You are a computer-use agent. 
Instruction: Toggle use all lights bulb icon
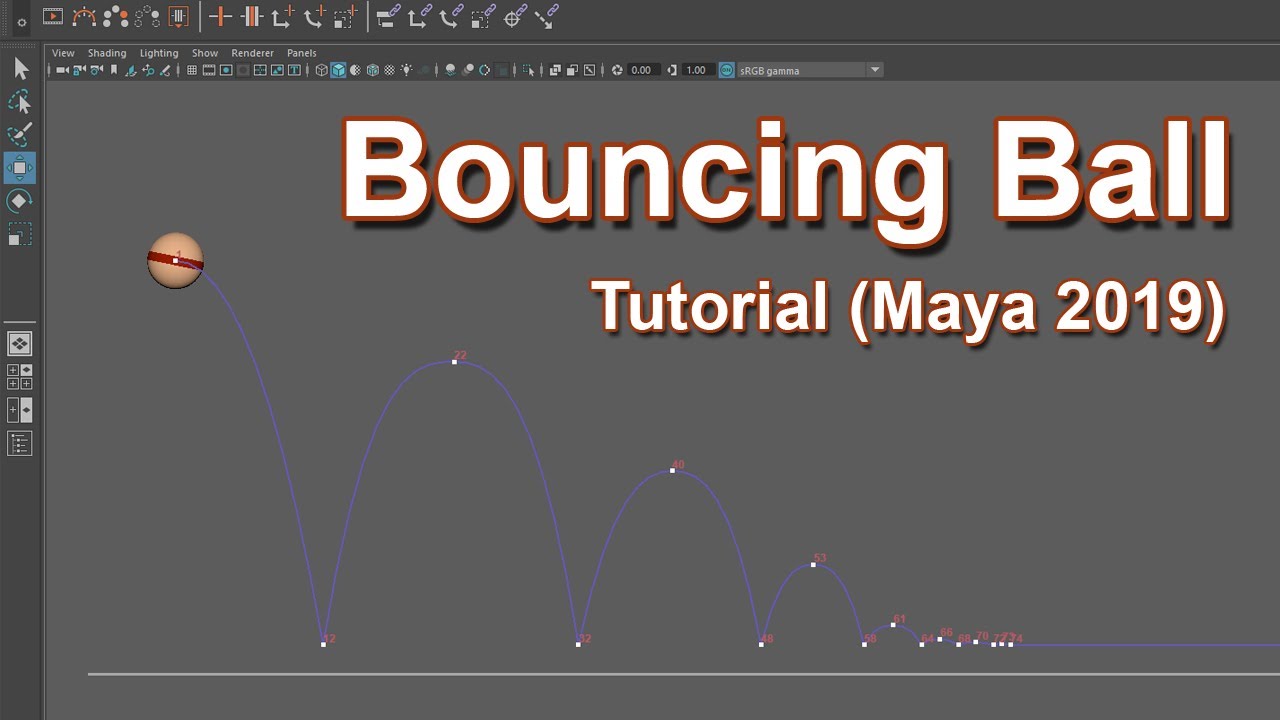coord(406,70)
